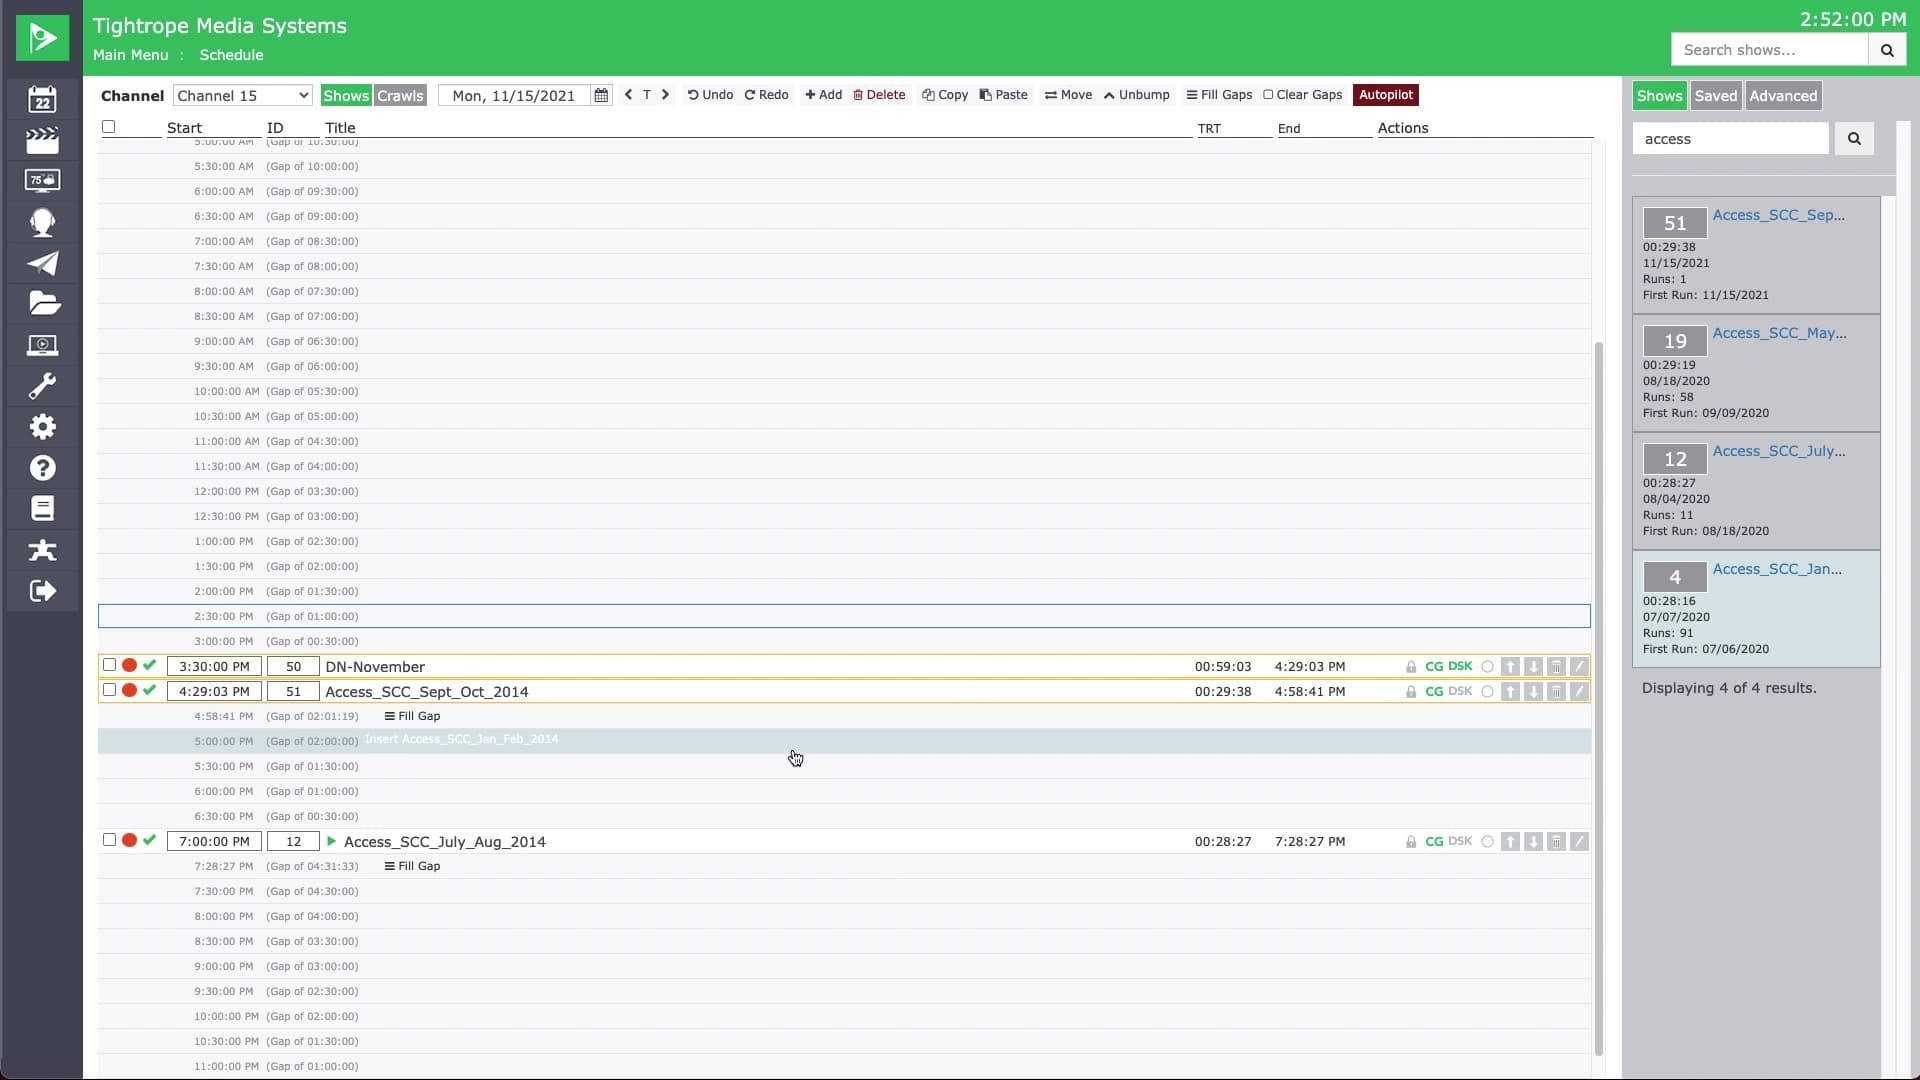Viewport: 1920px width, 1080px height.
Task: Click the Unbump button
Action: point(1136,95)
